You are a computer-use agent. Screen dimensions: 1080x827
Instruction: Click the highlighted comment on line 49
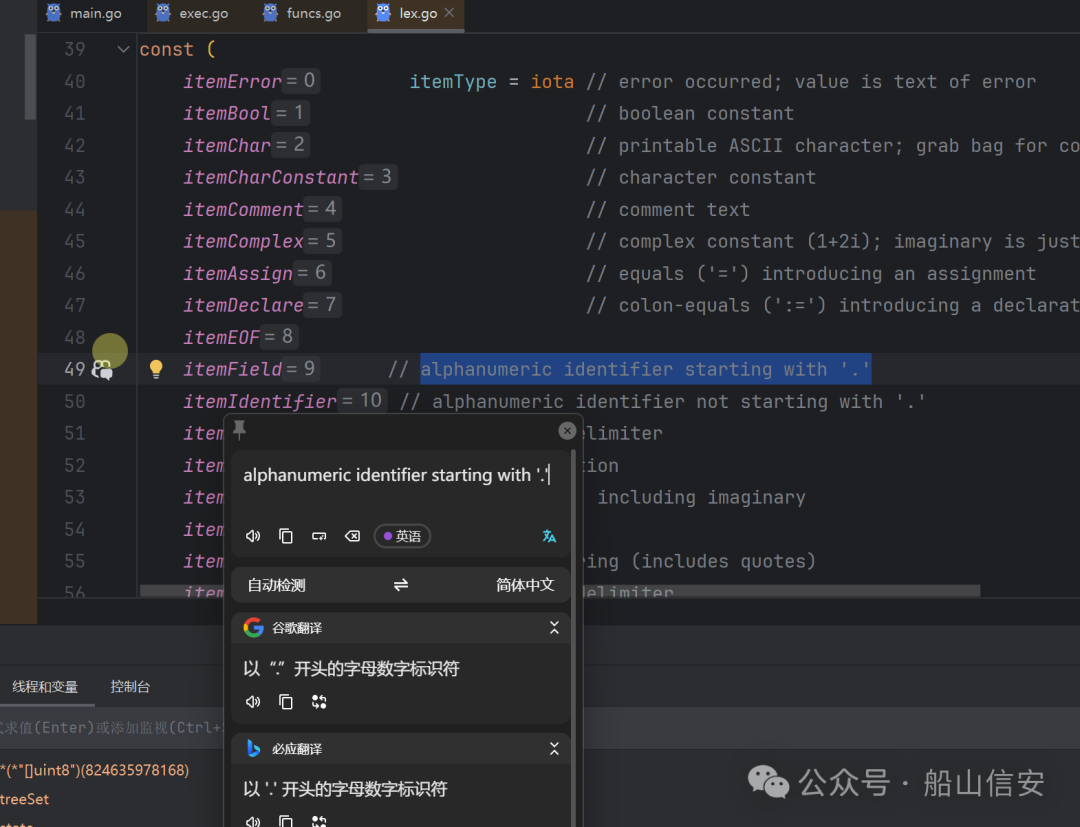coord(645,370)
